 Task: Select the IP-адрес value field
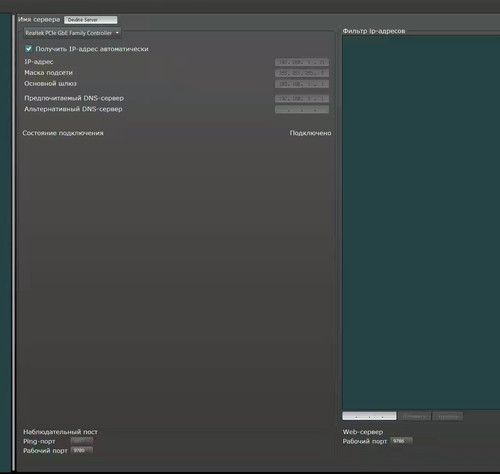coord(302,62)
